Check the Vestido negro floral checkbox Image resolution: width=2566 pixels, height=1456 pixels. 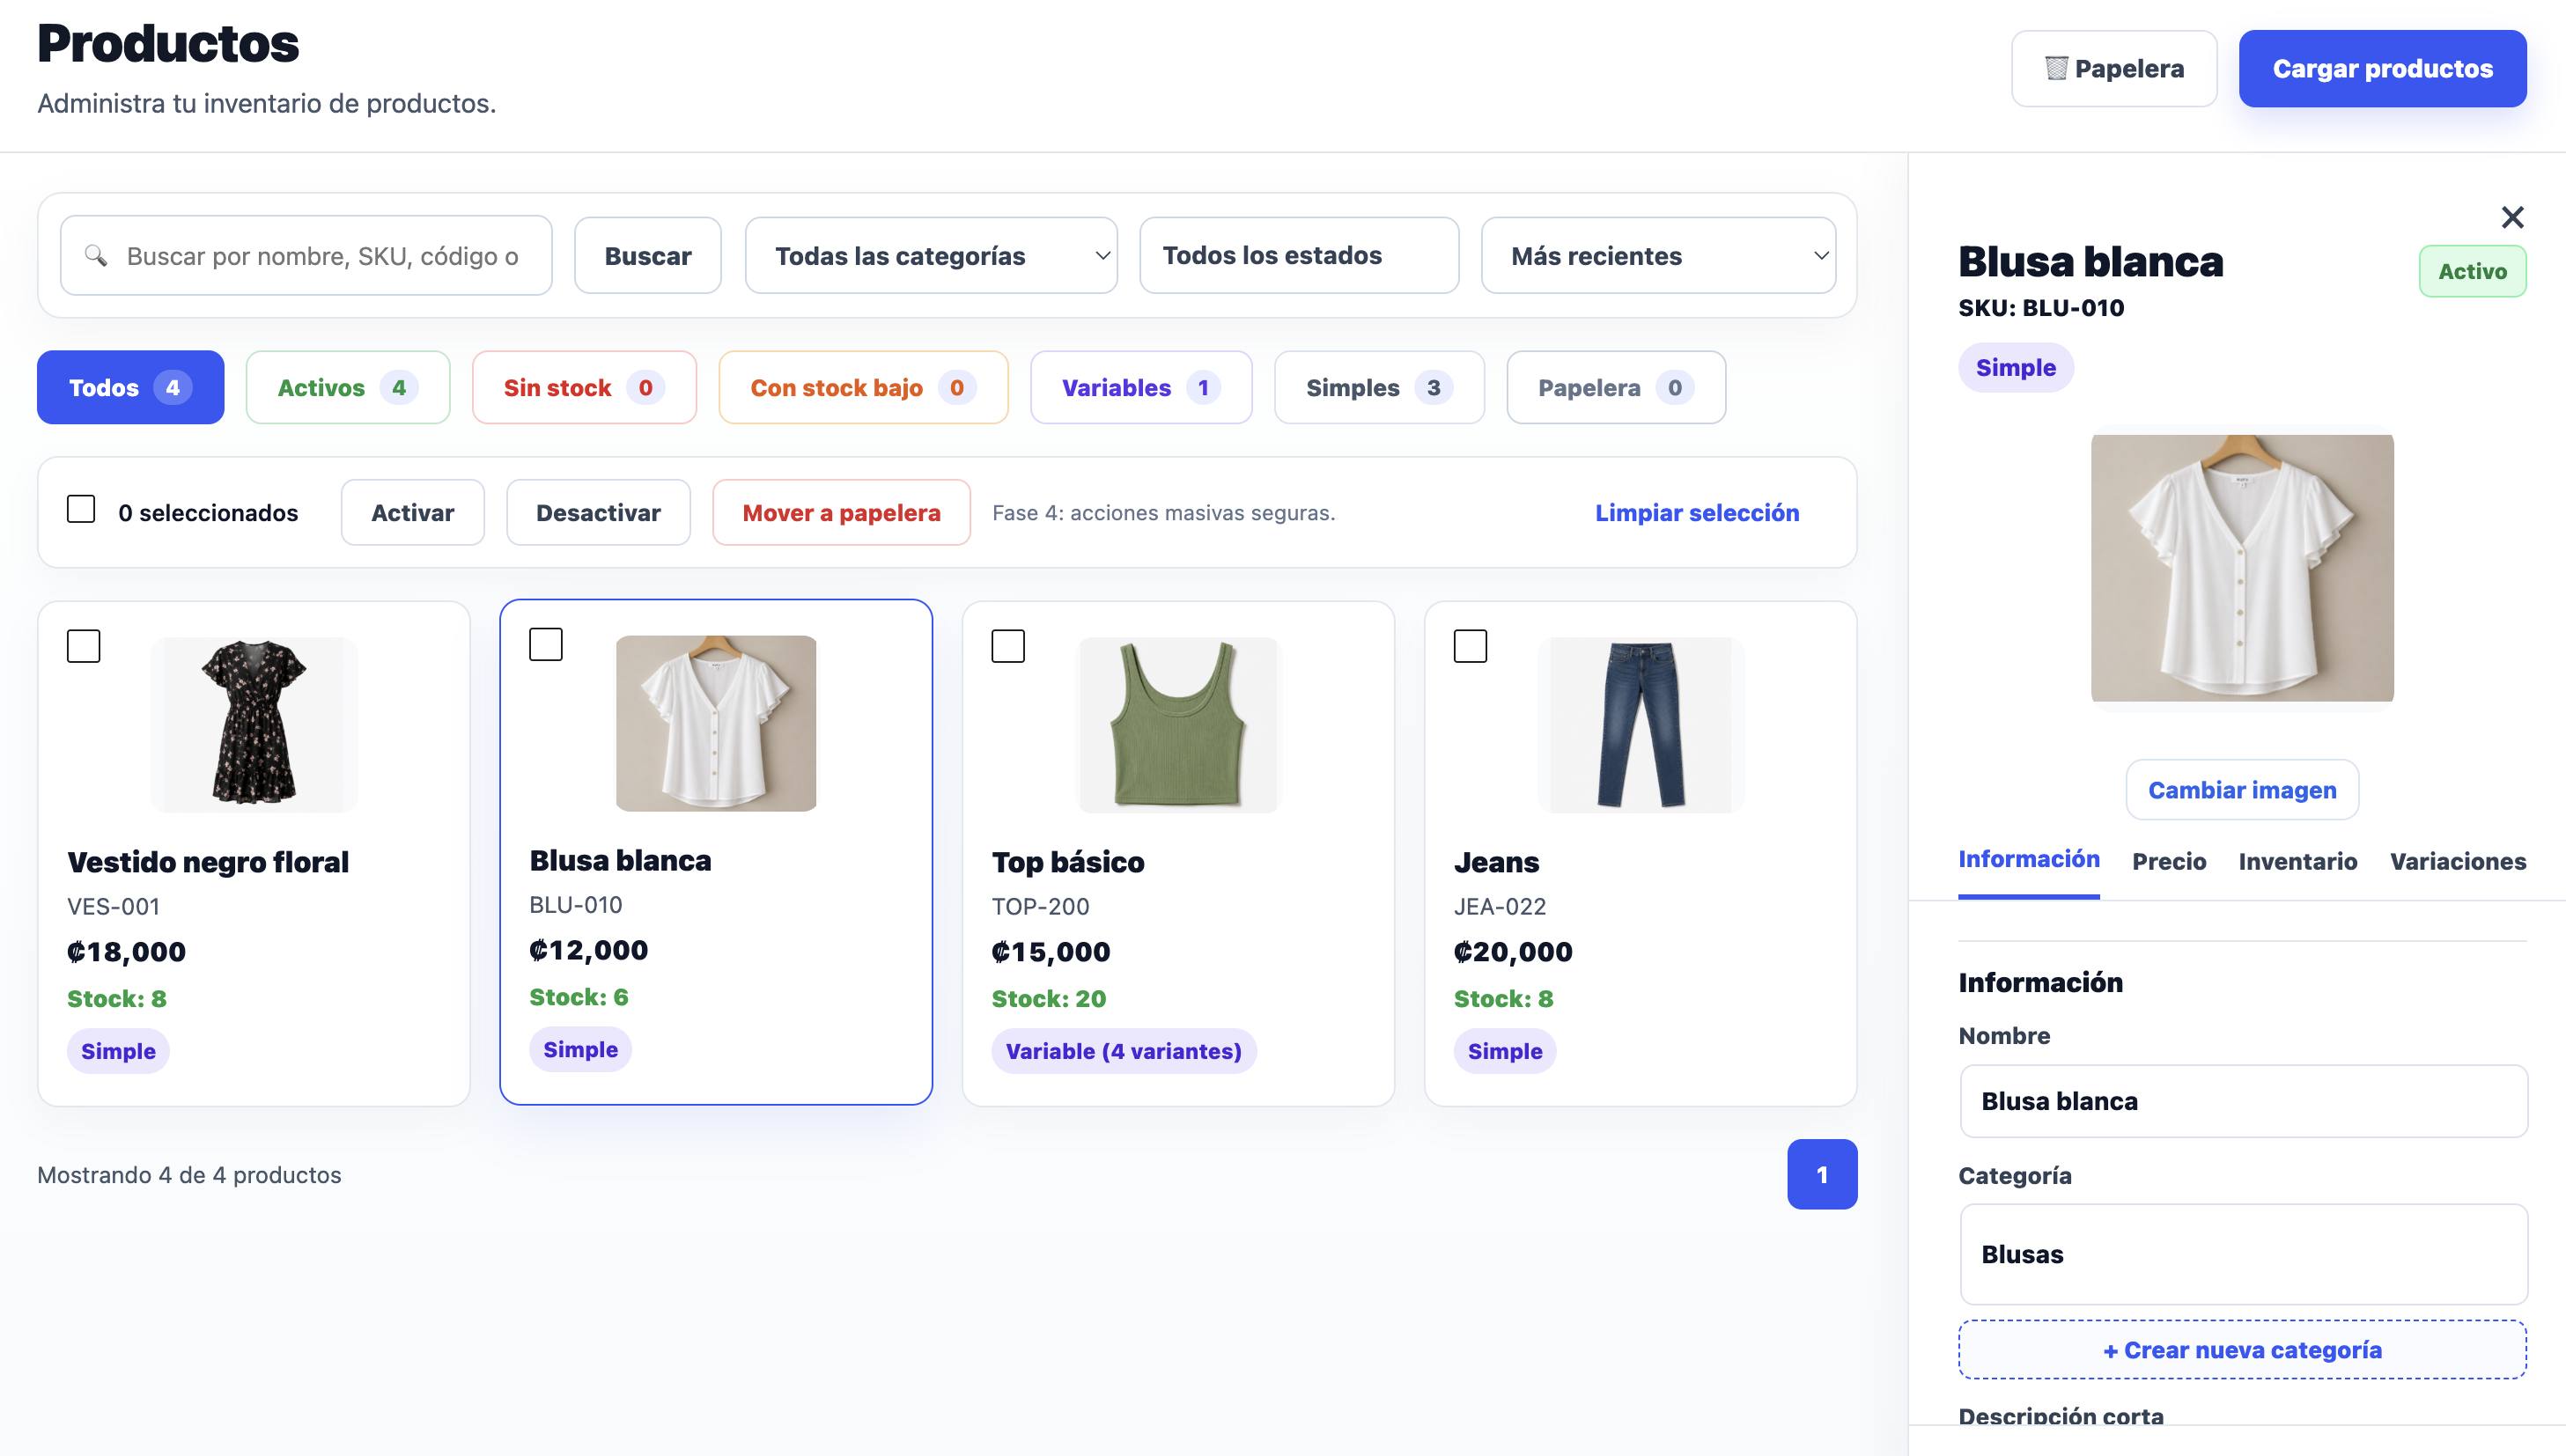point(84,646)
